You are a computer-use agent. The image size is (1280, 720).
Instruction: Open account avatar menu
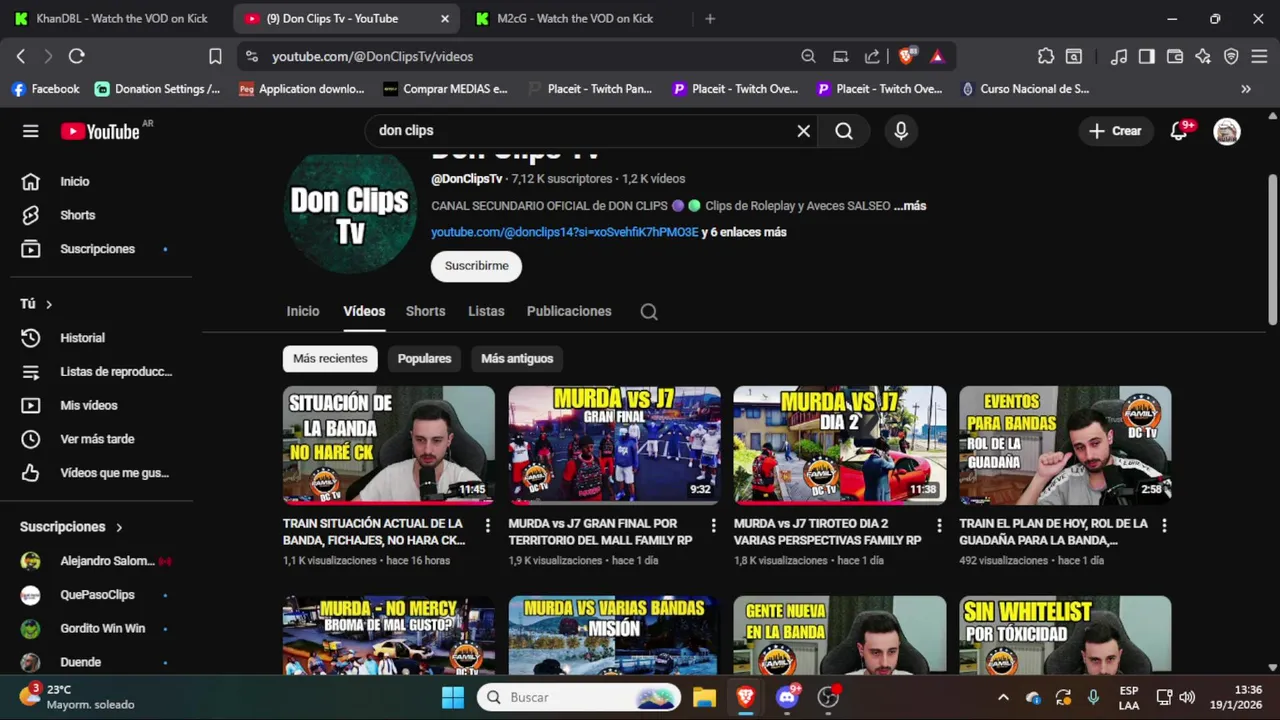1227,131
